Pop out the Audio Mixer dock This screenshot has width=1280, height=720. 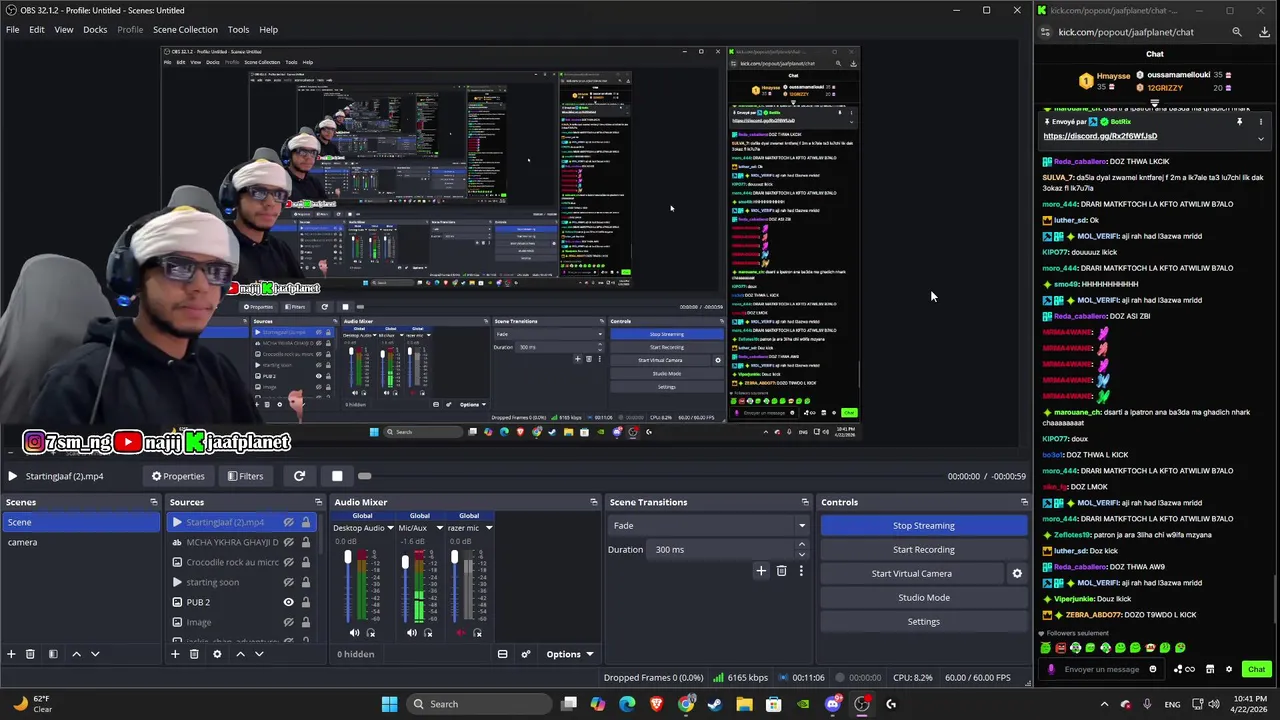click(594, 502)
